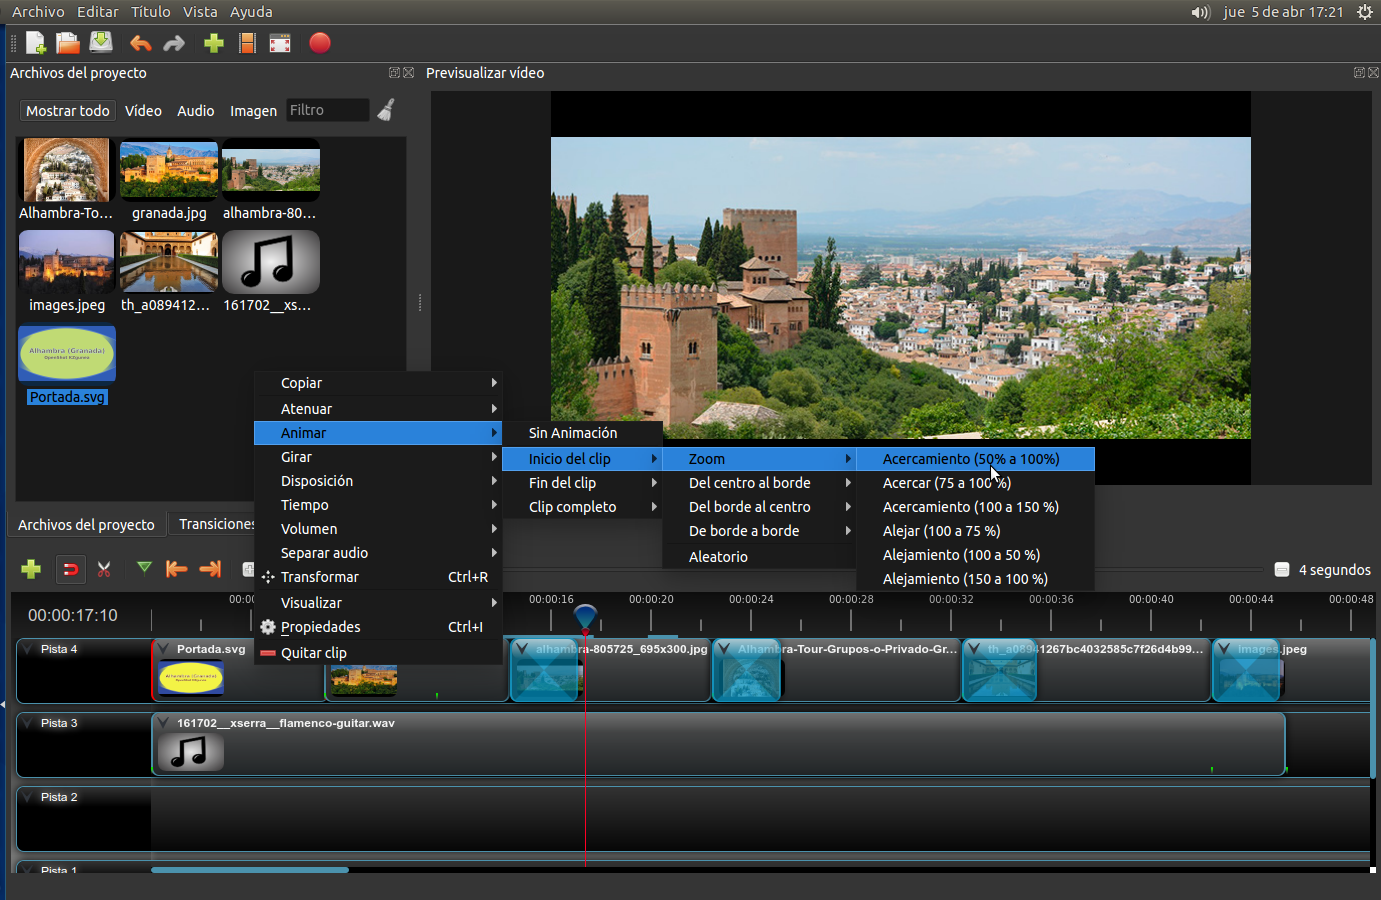Open the alhambra-805725 clip menu arrow
1381x900 pixels.
[x=522, y=649]
